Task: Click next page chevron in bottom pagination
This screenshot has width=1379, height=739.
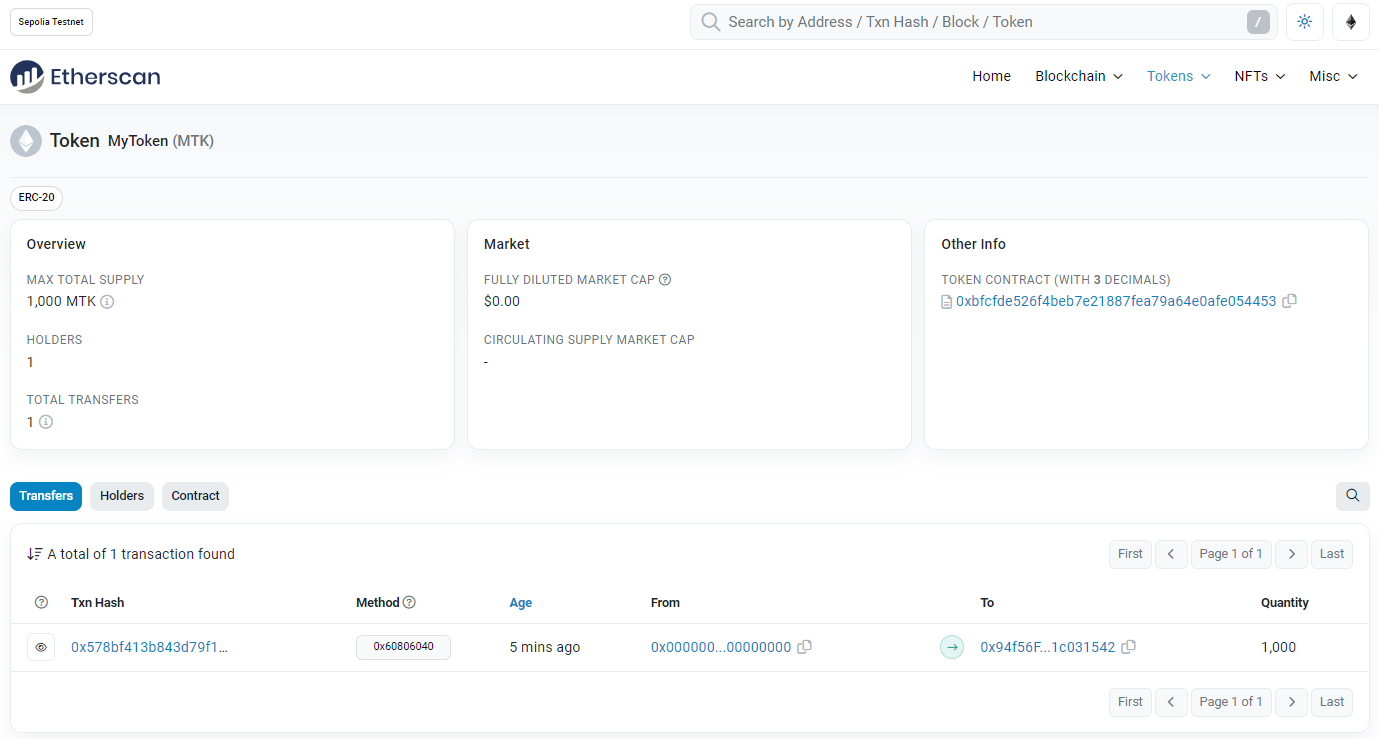Action: (1292, 702)
